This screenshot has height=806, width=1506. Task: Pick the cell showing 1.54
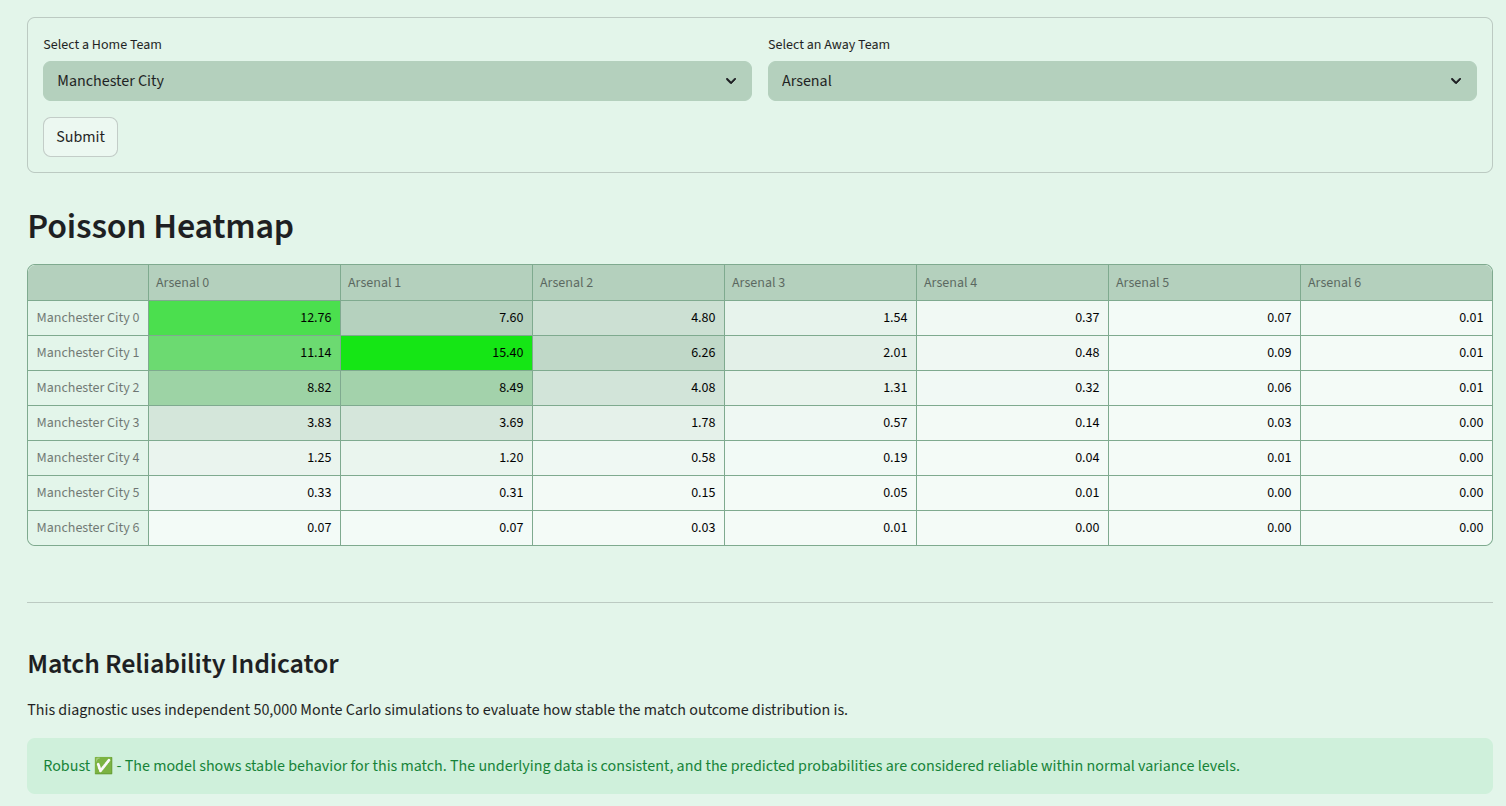tap(820, 318)
